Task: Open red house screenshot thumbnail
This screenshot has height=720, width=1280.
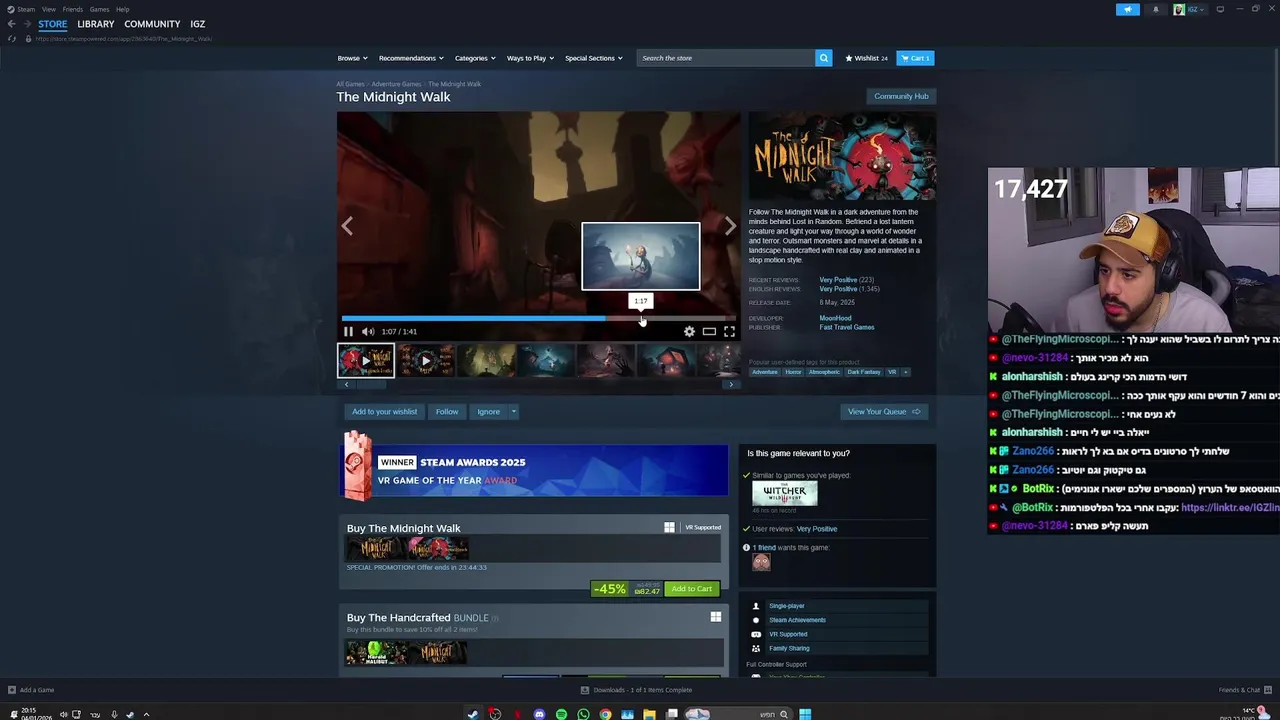Action: point(666,360)
